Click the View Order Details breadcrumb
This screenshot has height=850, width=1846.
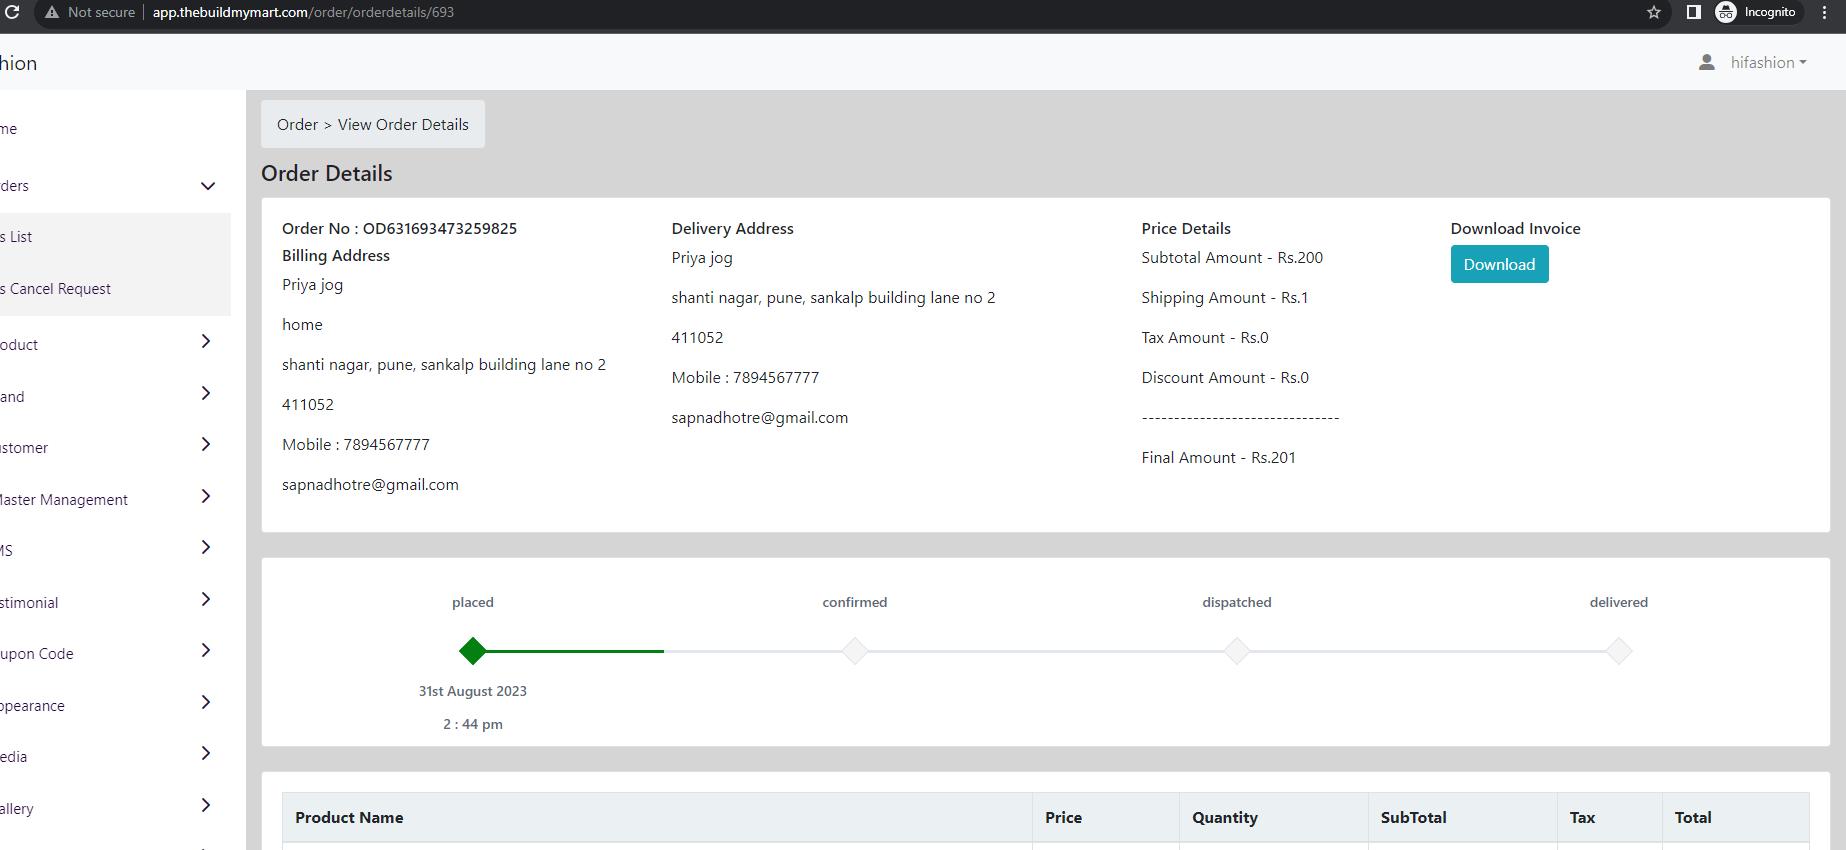pyautogui.click(x=403, y=125)
